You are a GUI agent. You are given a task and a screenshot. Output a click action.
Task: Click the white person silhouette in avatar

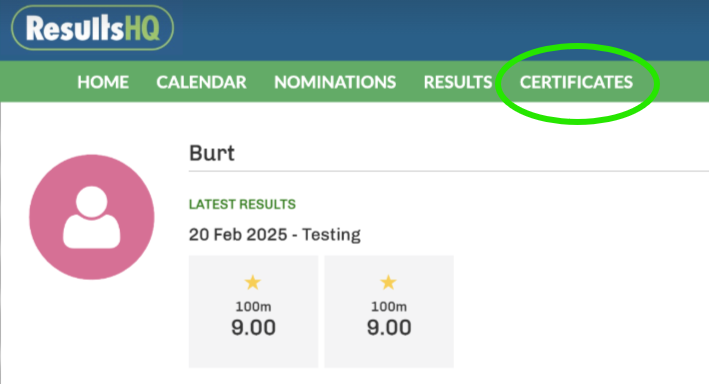92,218
